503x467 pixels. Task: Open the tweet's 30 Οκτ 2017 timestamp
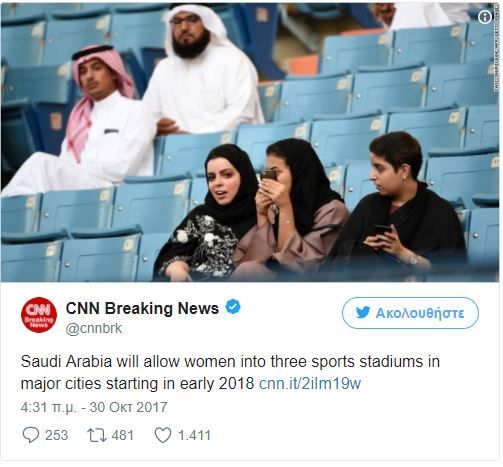[128, 407]
